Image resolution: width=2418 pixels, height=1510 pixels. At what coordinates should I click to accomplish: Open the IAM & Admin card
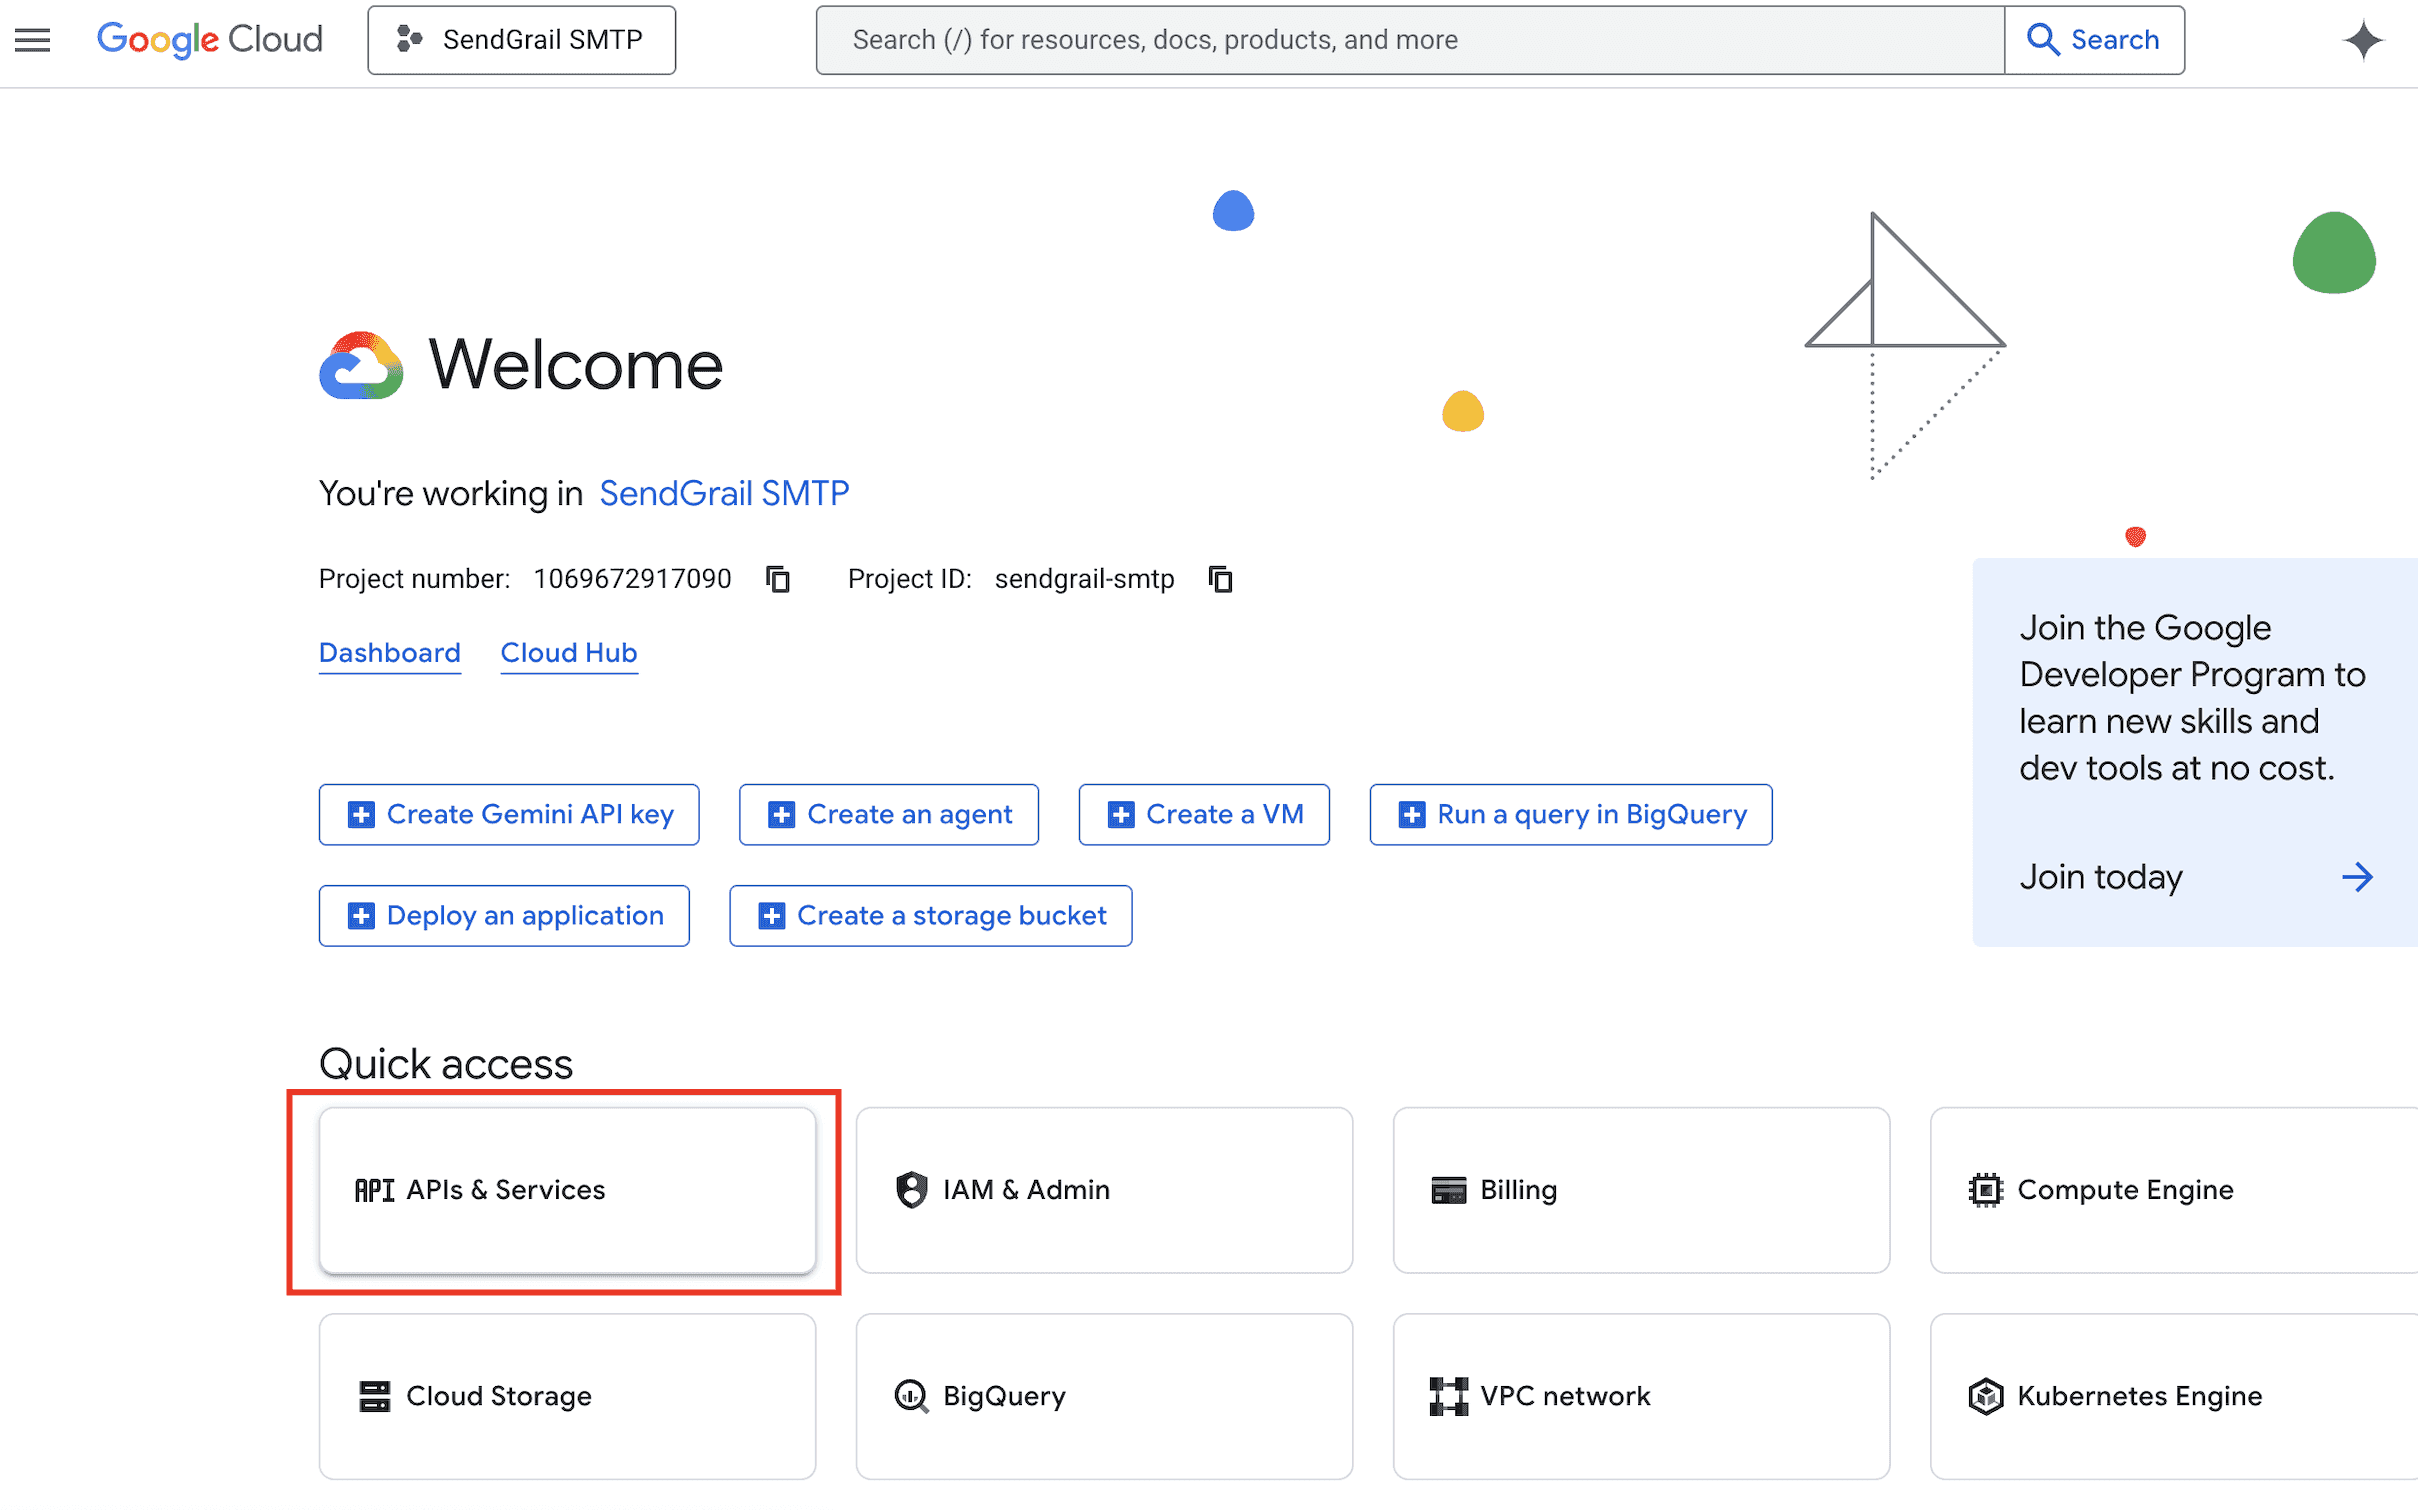[1104, 1190]
